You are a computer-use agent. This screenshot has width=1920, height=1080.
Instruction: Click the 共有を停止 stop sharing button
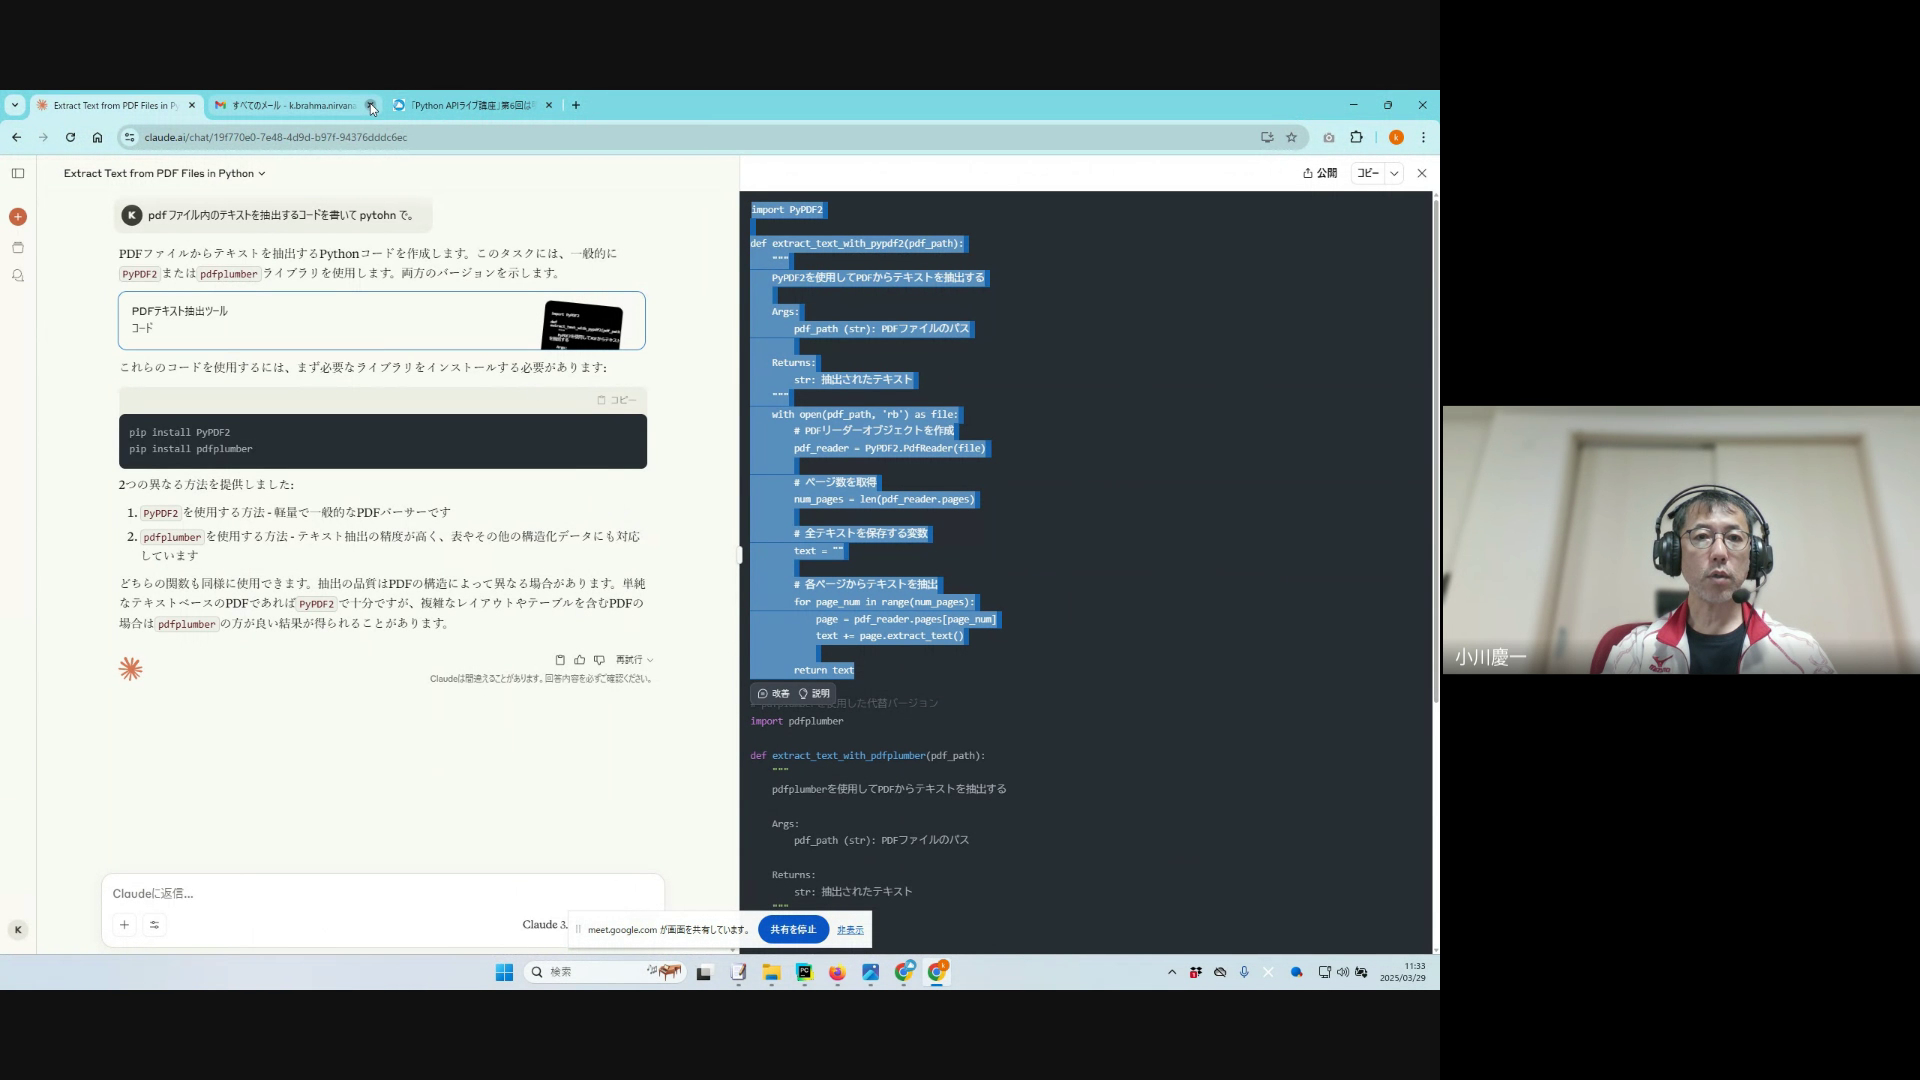[793, 929]
